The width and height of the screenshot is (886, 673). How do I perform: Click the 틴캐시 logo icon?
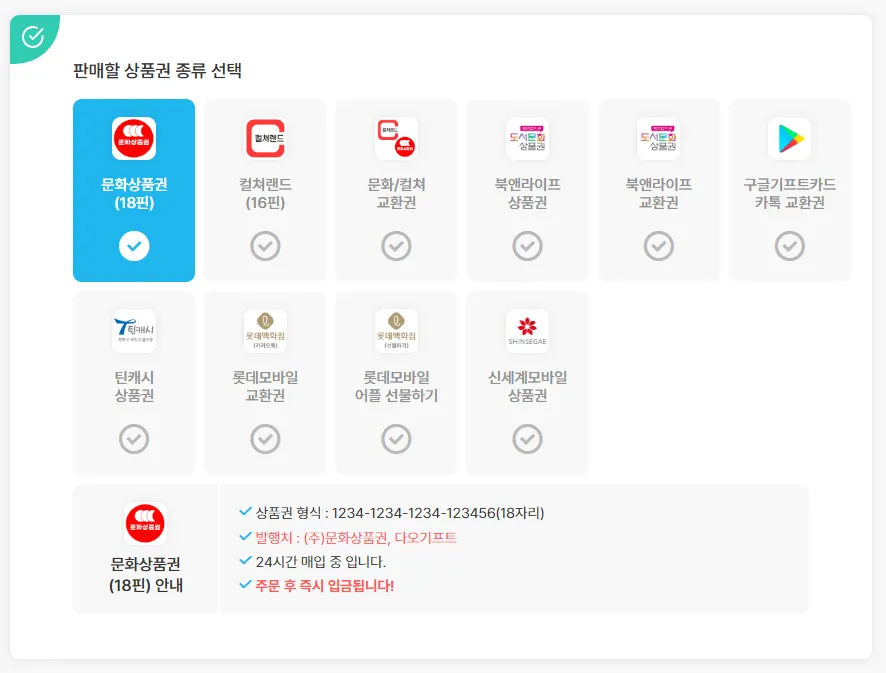pos(134,331)
